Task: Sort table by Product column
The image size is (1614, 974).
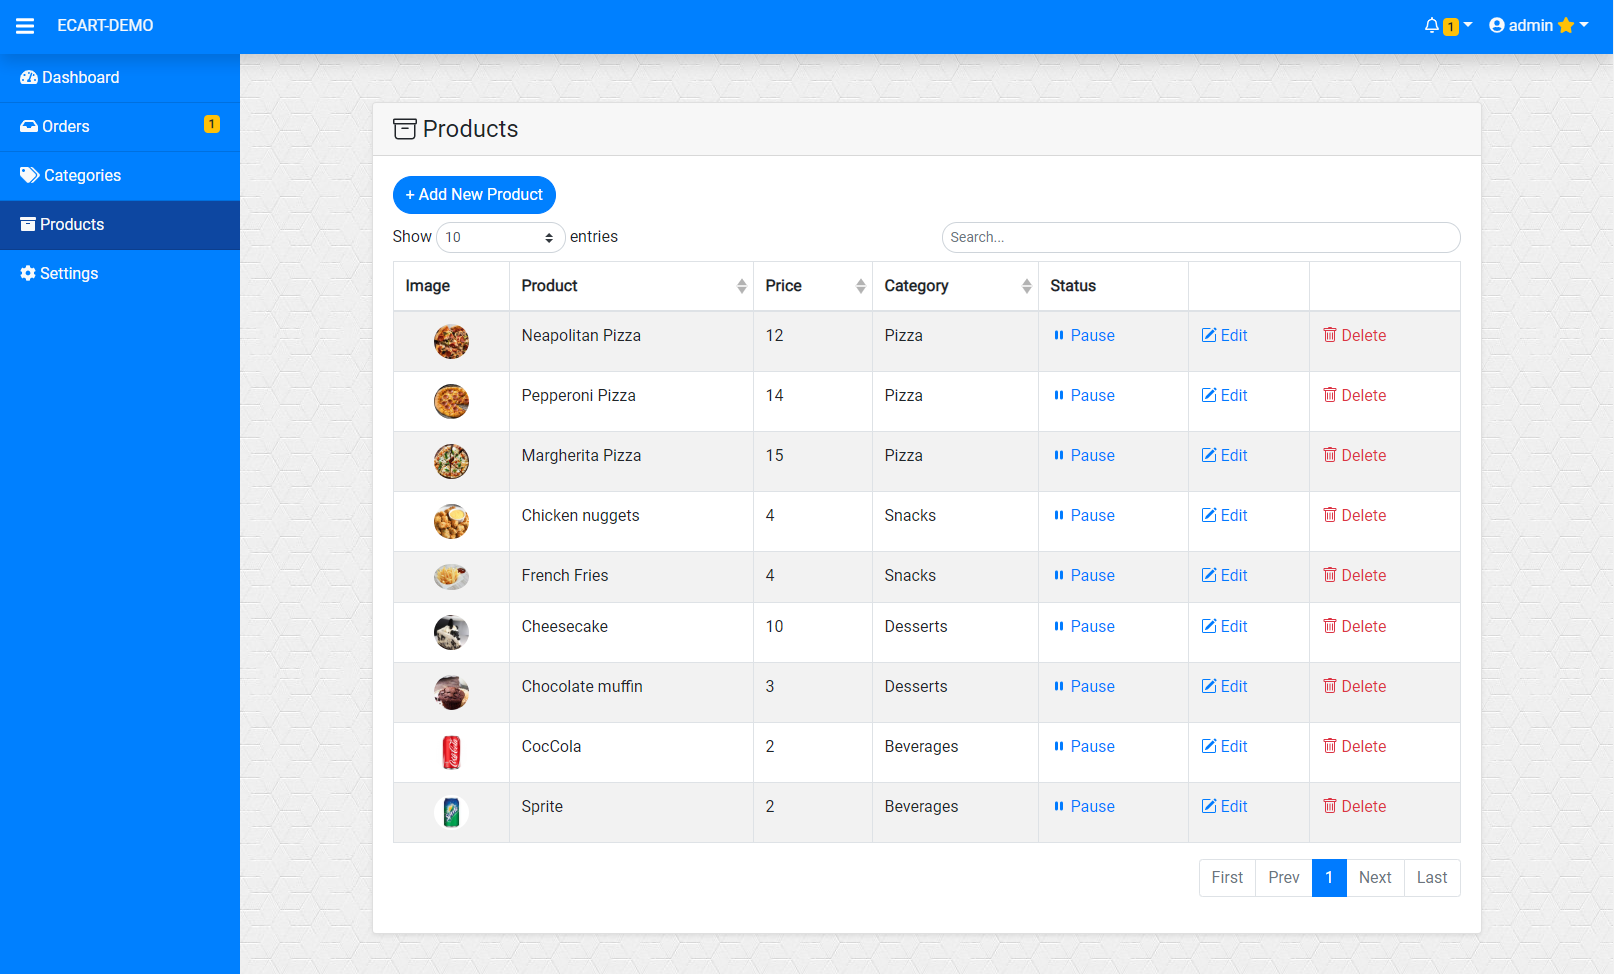Action: [631, 286]
